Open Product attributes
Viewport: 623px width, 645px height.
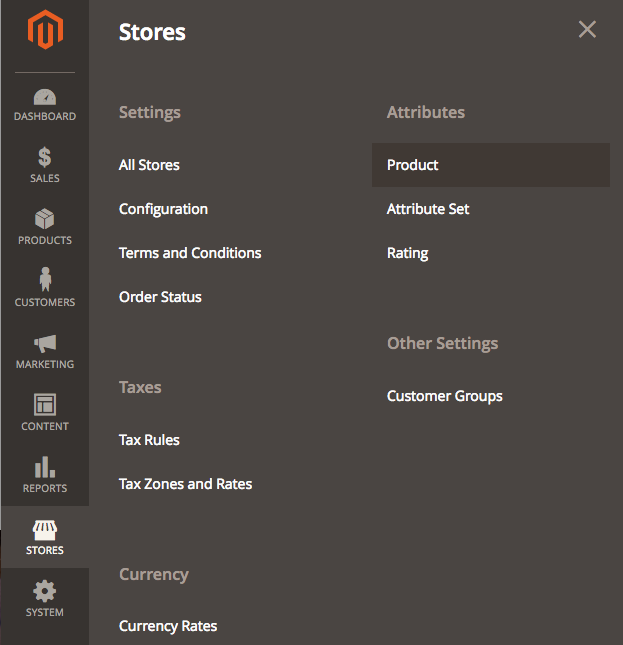tap(491, 165)
